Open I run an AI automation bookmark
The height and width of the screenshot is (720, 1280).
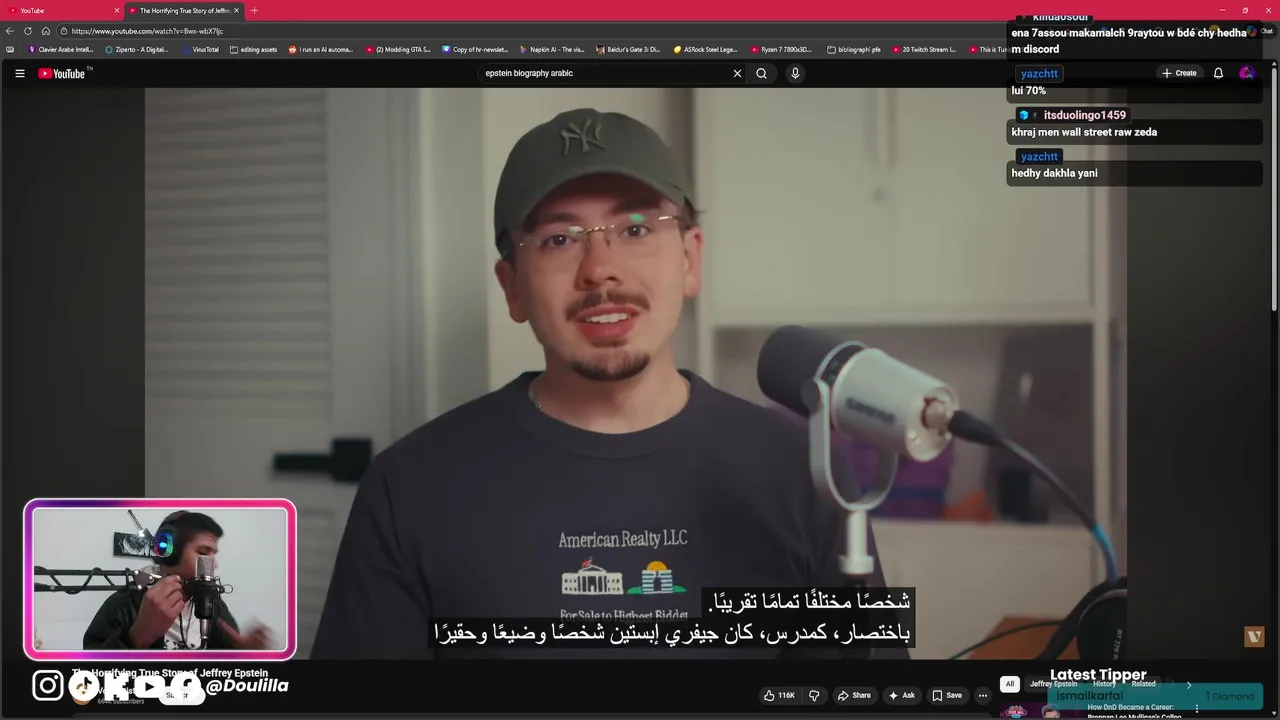click(321, 49)
